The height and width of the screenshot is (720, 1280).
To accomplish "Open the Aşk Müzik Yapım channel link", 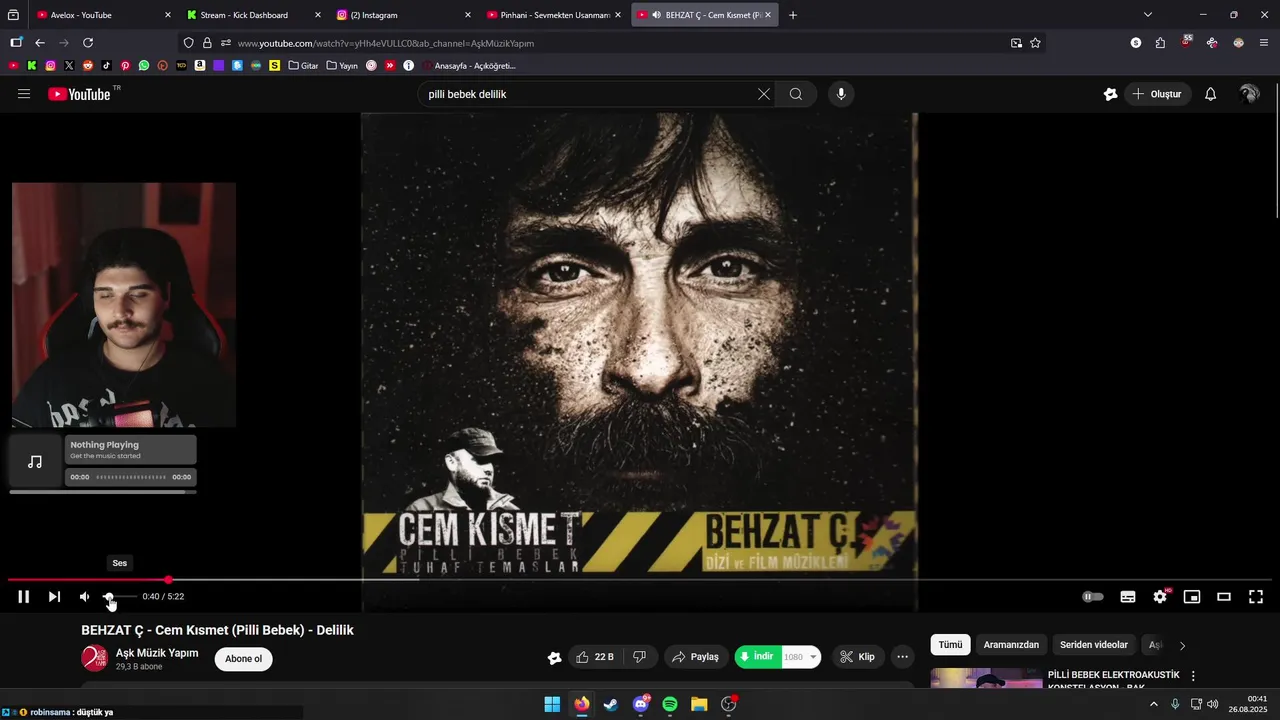I will coord(157,653).
